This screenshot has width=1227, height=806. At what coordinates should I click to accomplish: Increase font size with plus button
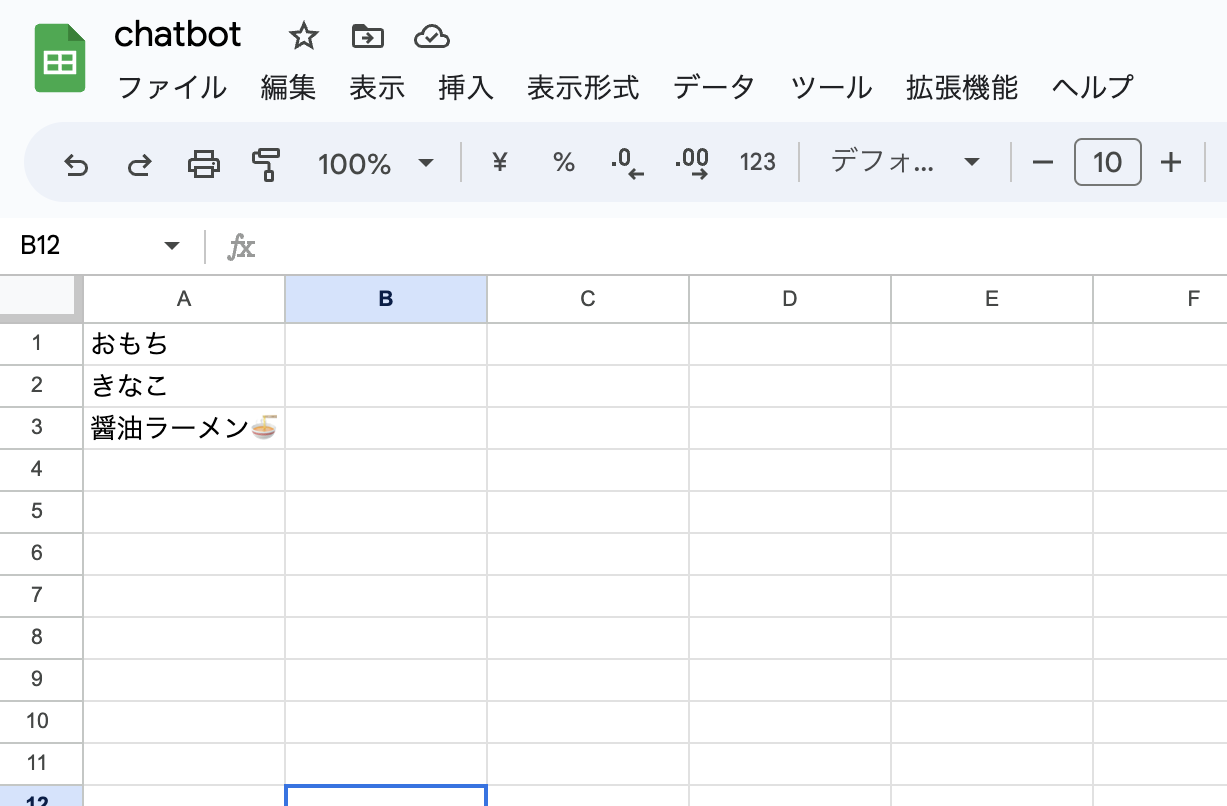tap(1171, 162)
